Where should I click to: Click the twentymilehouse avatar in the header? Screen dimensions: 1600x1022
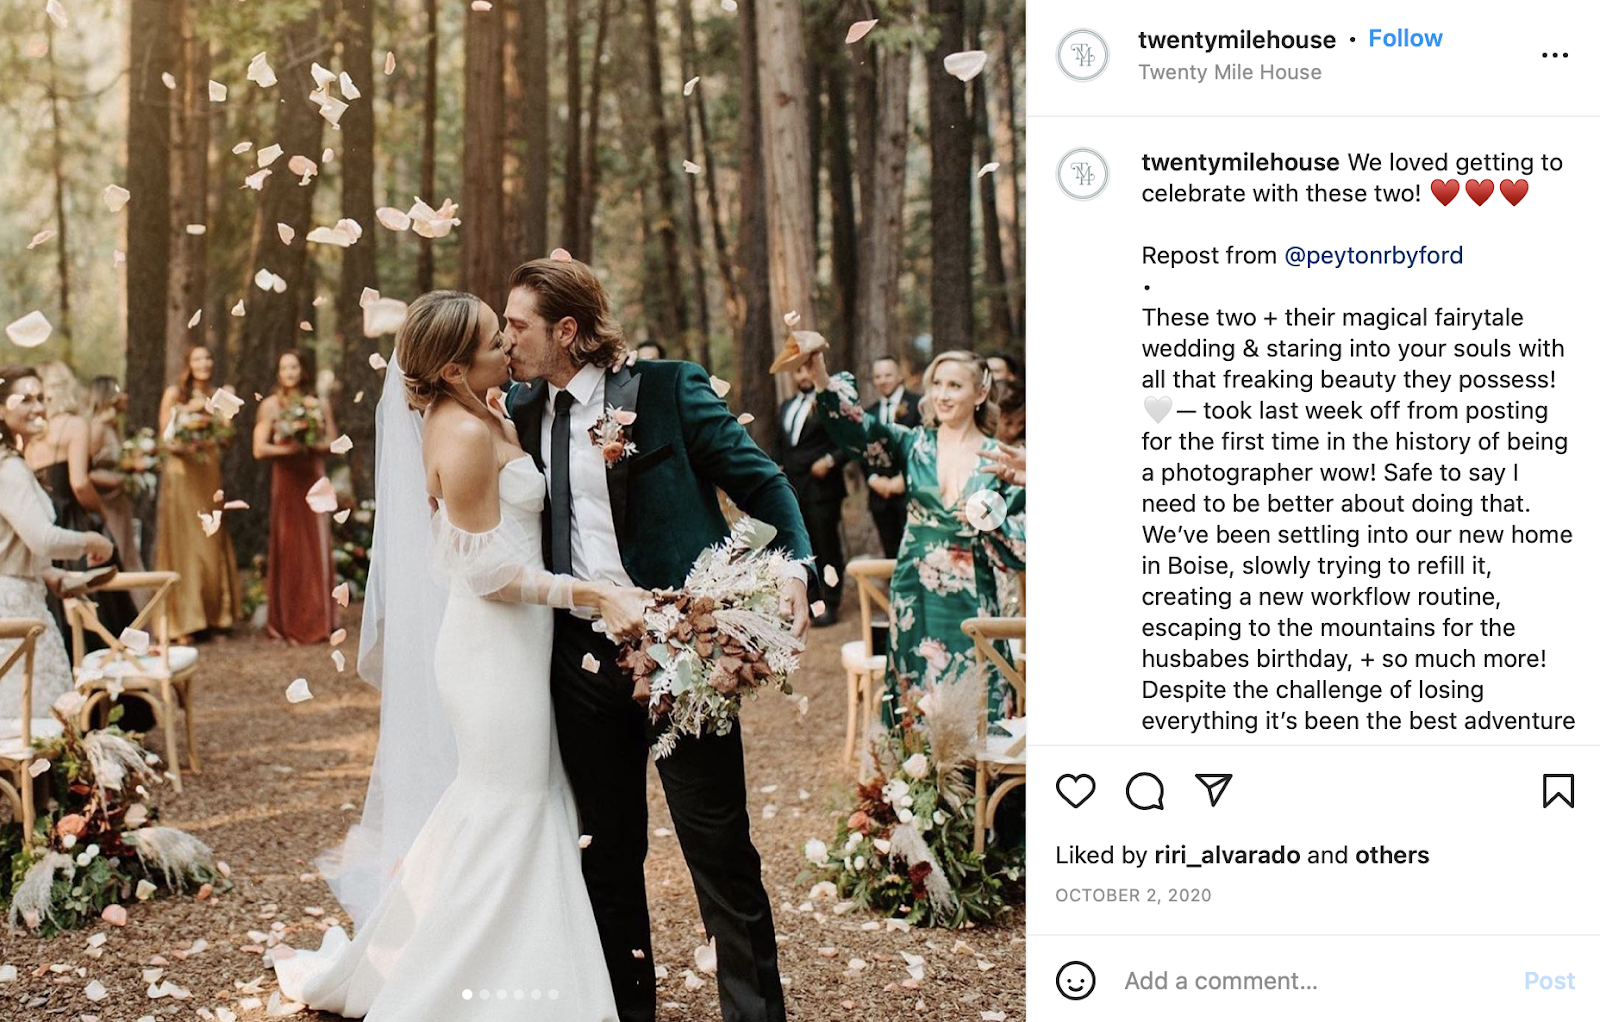pyautogui.click(x=1083, y=55)
